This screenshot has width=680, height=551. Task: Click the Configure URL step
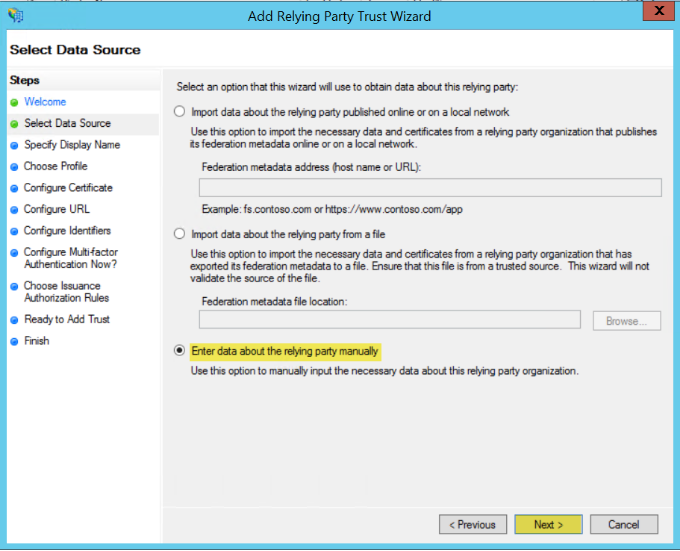56,209
